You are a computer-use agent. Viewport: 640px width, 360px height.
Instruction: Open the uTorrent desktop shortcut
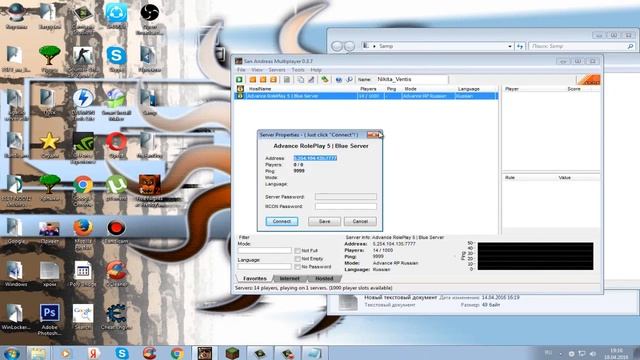click(116, 188)
